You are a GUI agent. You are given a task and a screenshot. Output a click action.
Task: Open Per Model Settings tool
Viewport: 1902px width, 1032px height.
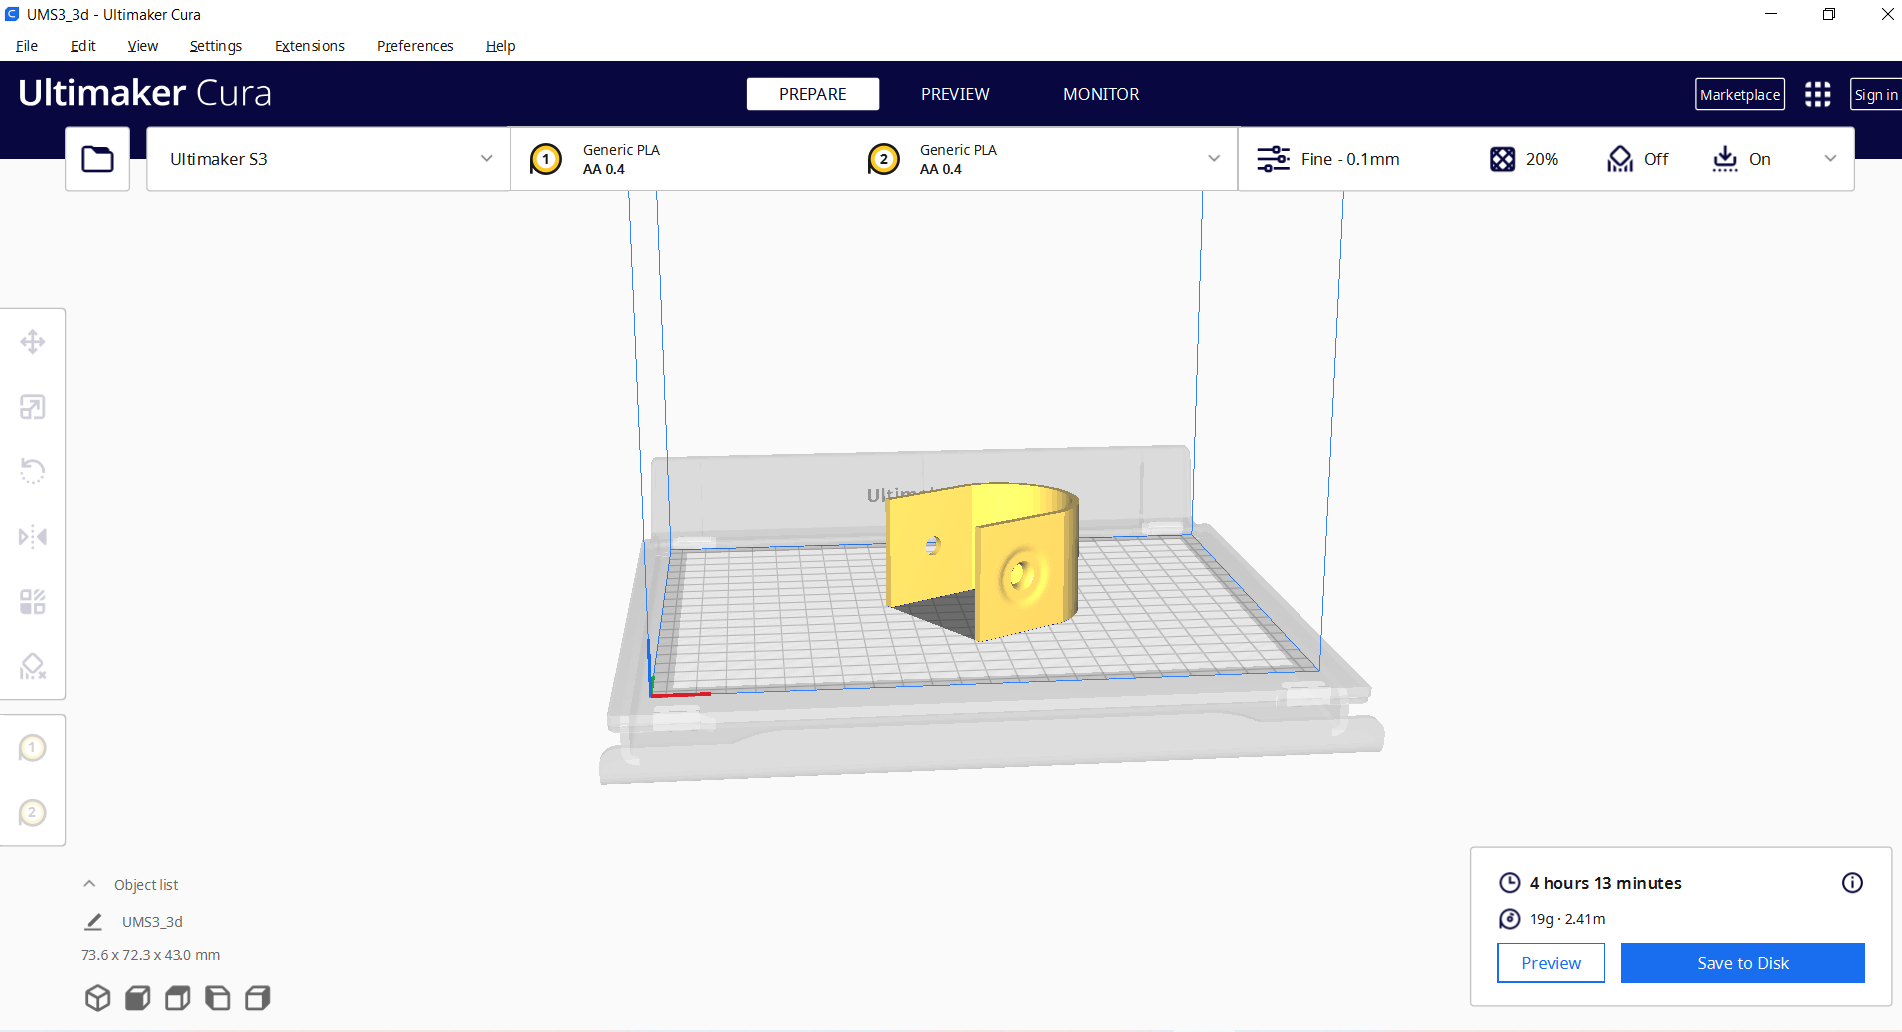(33, 602)
